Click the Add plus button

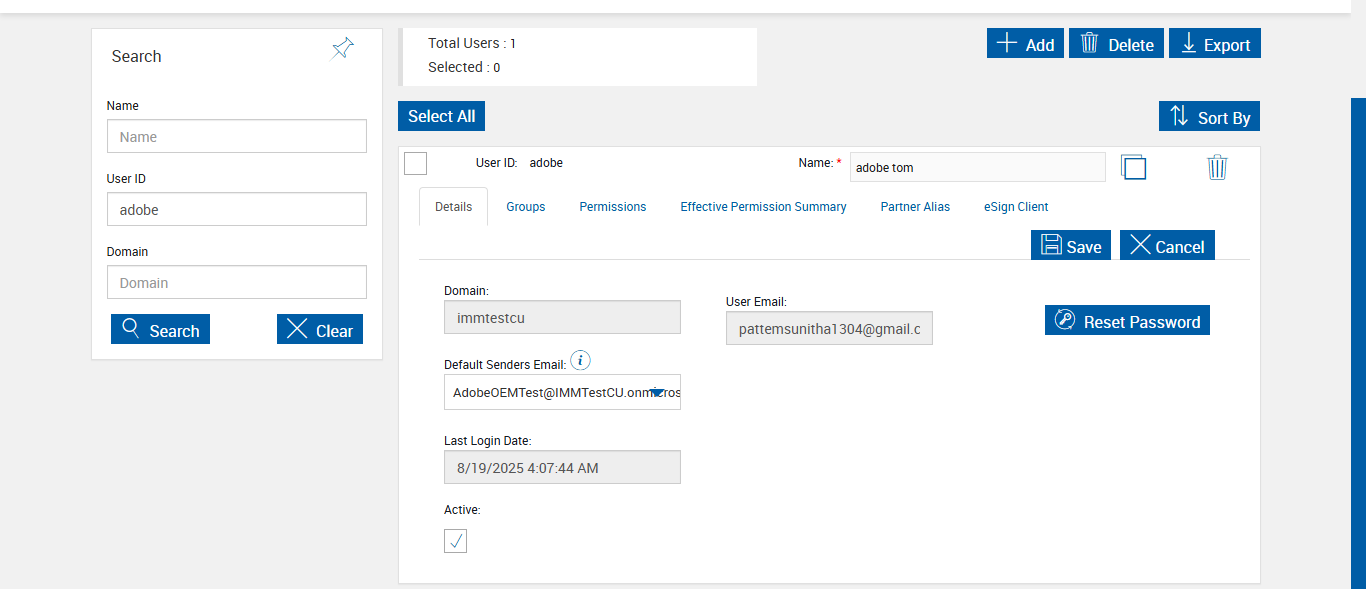pyautogui.click(x=1025, y=44)
